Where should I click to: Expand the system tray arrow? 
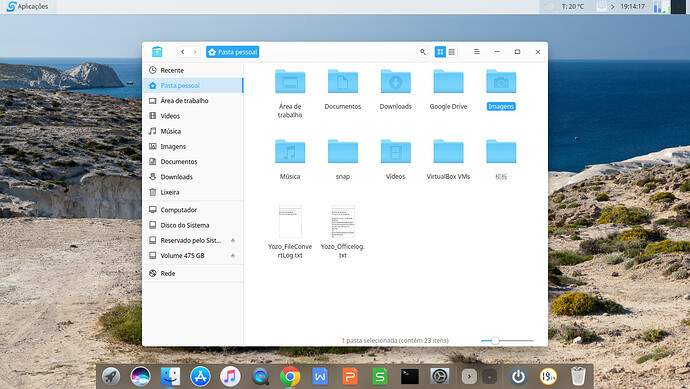(613, 7)
